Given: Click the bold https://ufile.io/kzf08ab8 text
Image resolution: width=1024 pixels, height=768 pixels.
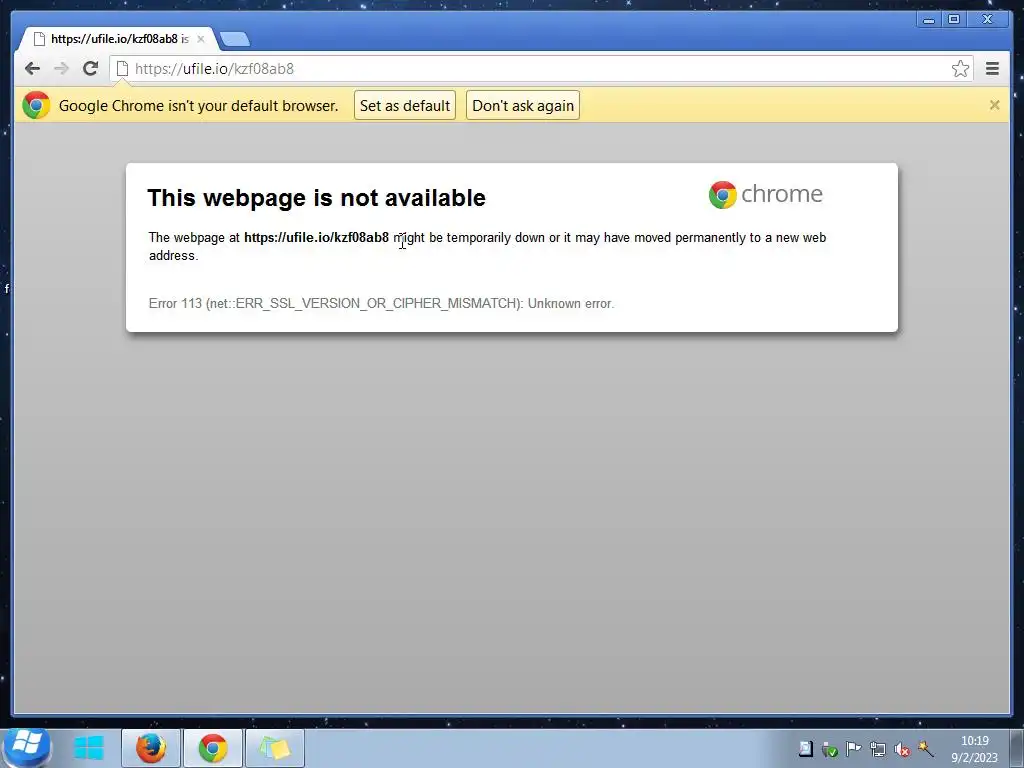Looking at the screenshot, I should point(316,238).
